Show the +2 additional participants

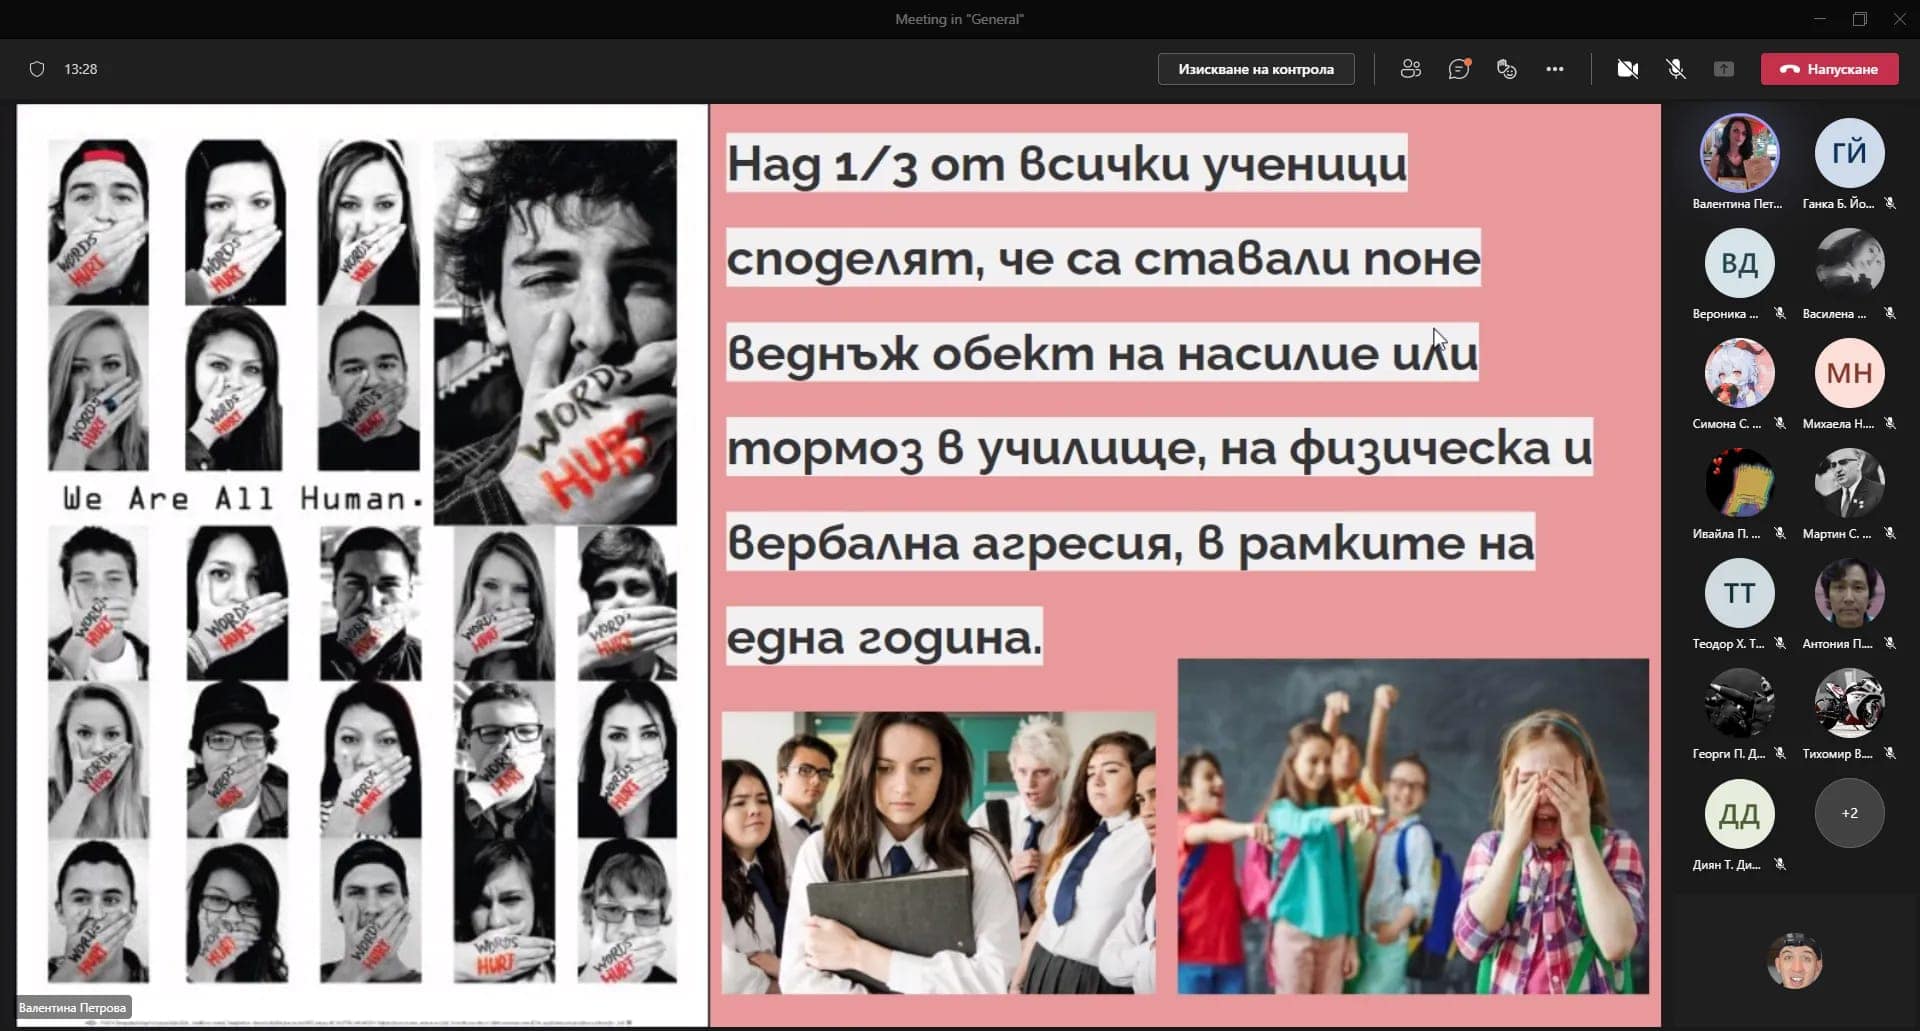tap(1850, 814)
